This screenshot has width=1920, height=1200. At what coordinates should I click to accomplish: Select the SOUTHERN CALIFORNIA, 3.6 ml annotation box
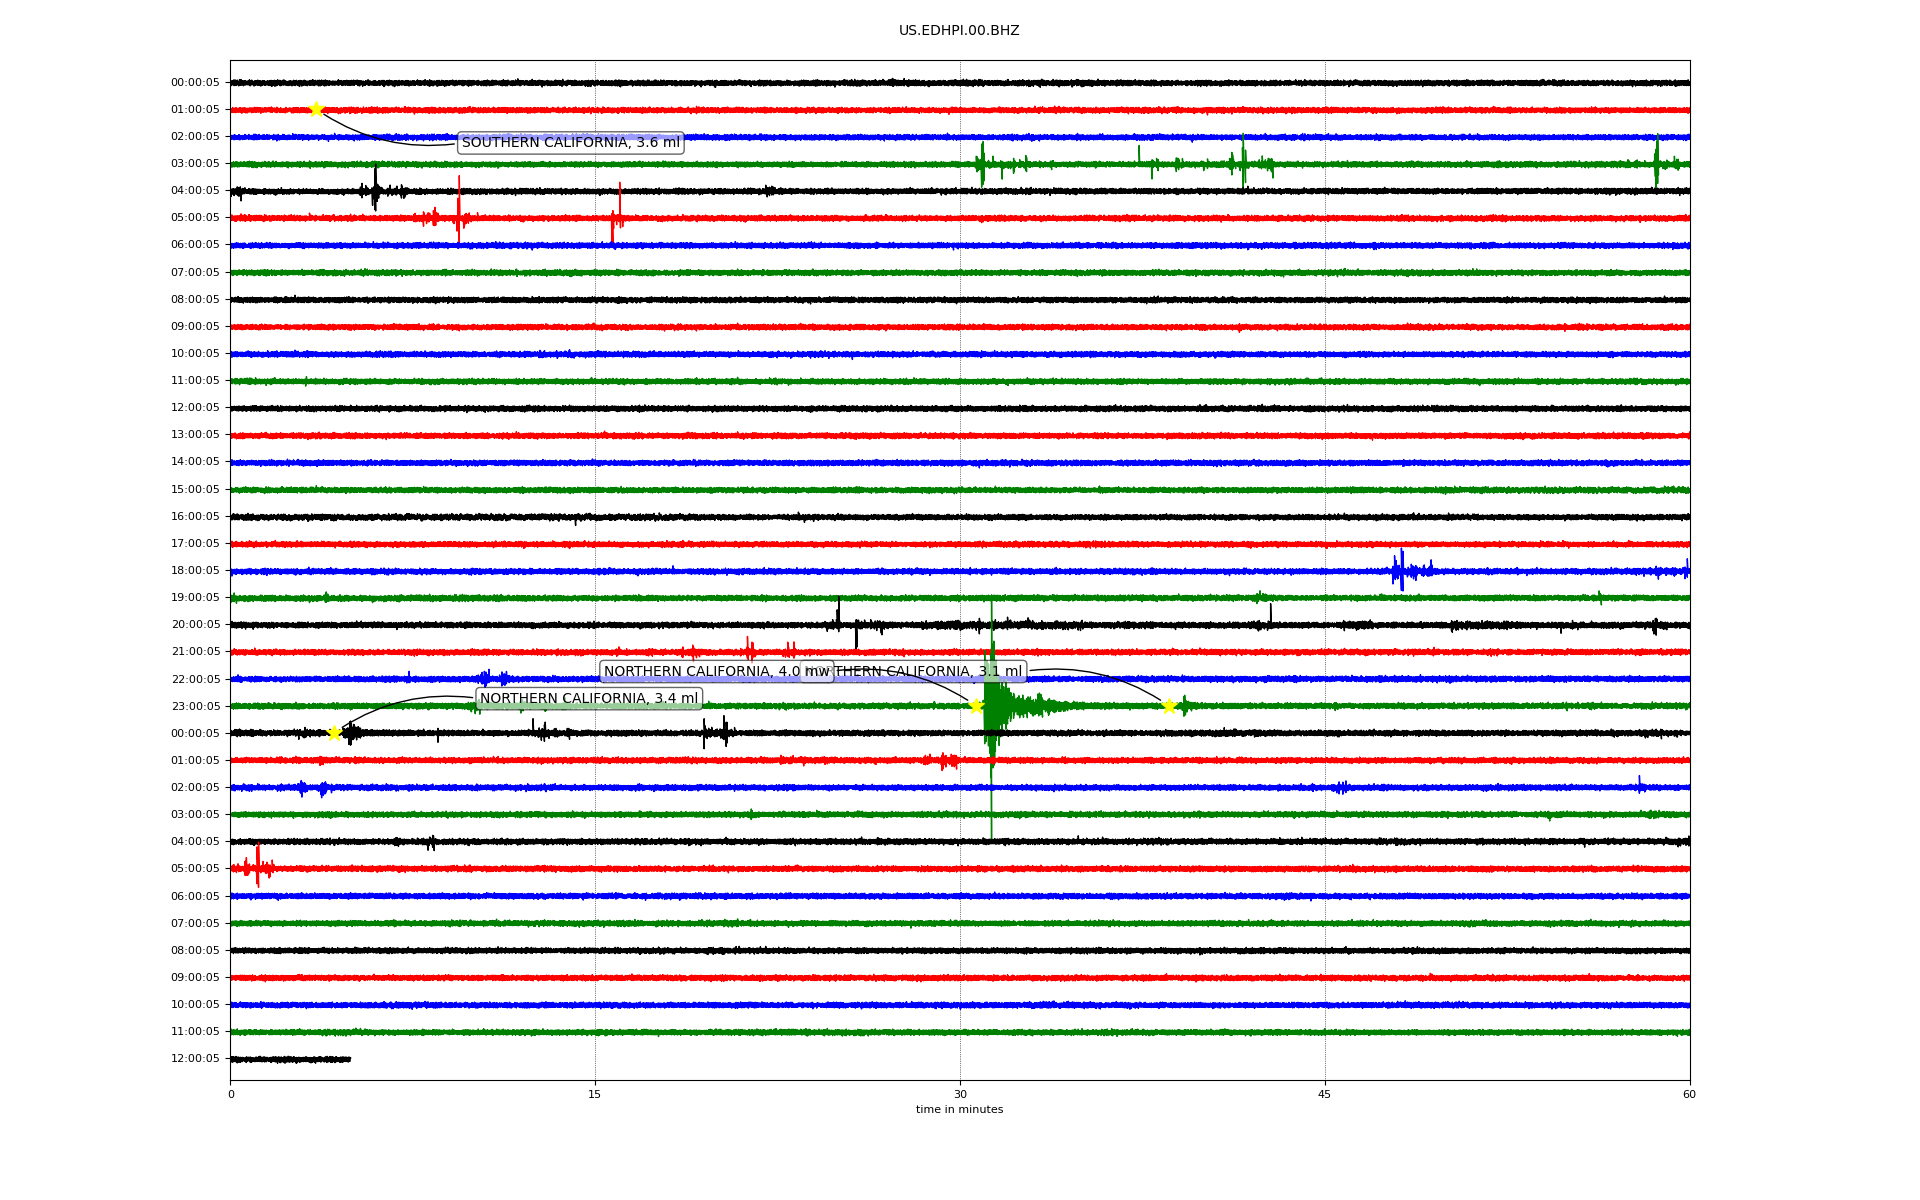coord(570,143)
